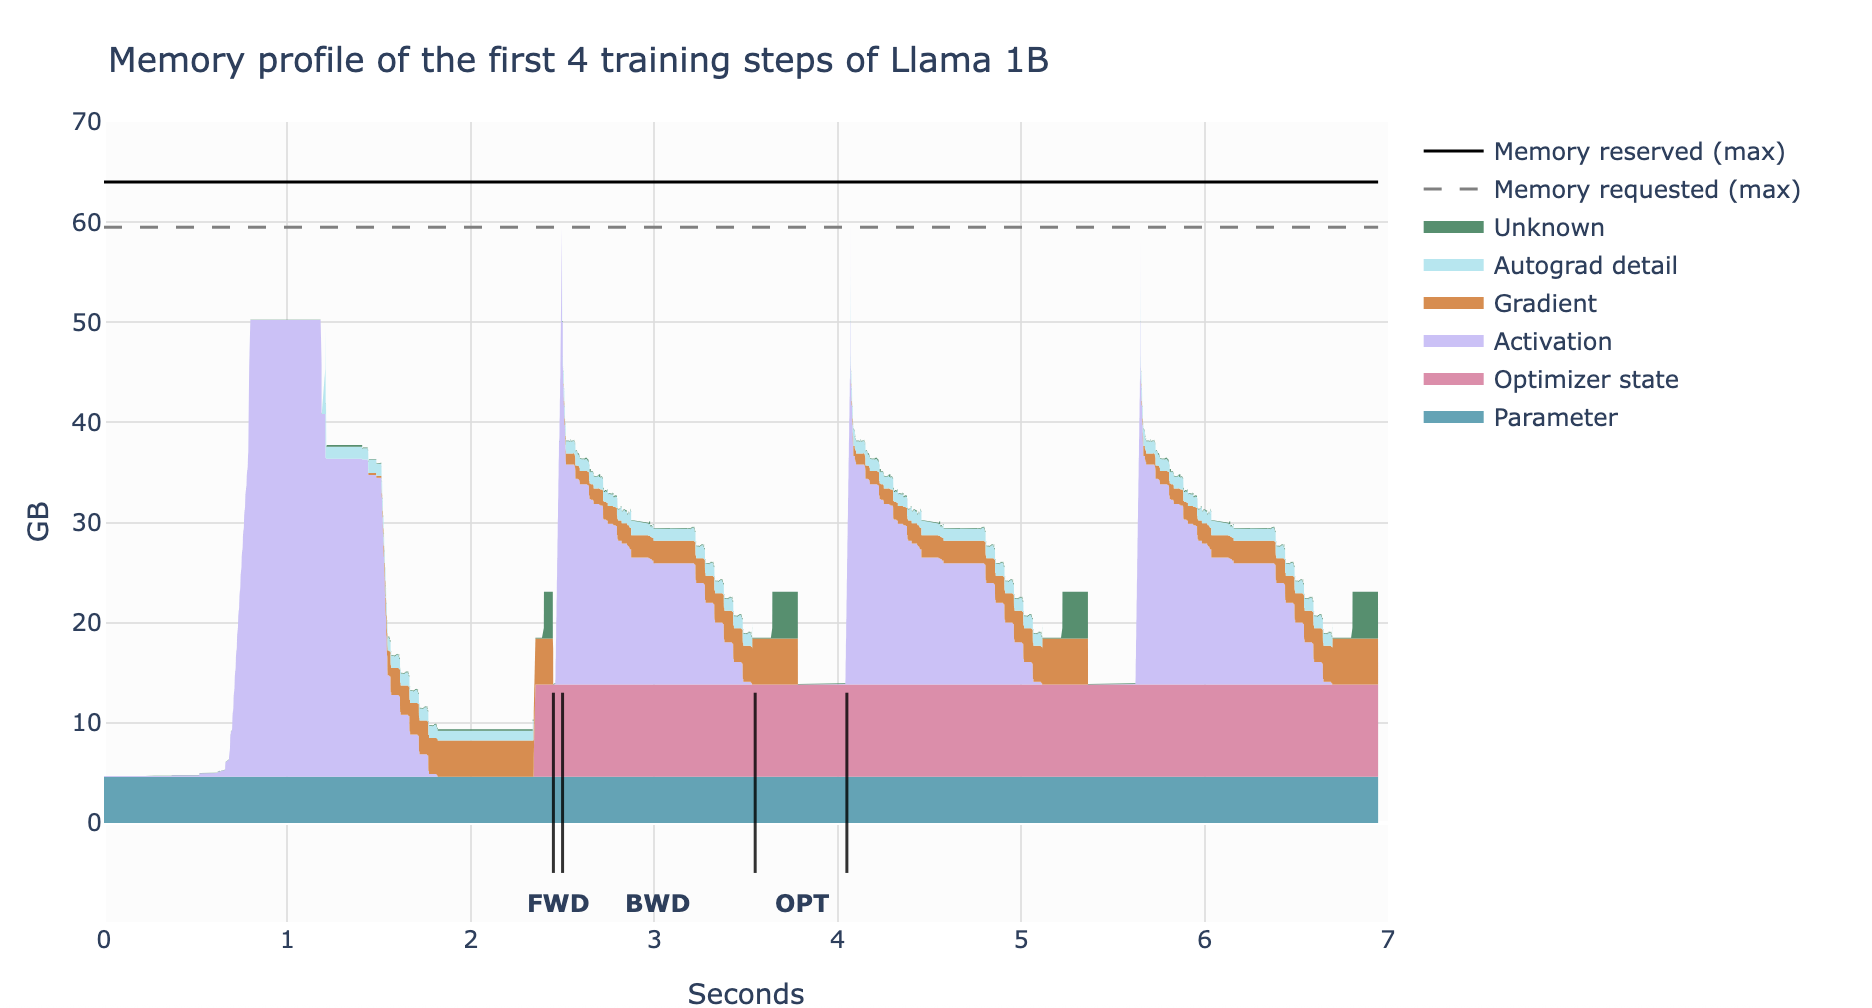This screenshot has height=1008, width=1872.
Task: Click the x-axis tick label 4
Action: tap(837, 940)
